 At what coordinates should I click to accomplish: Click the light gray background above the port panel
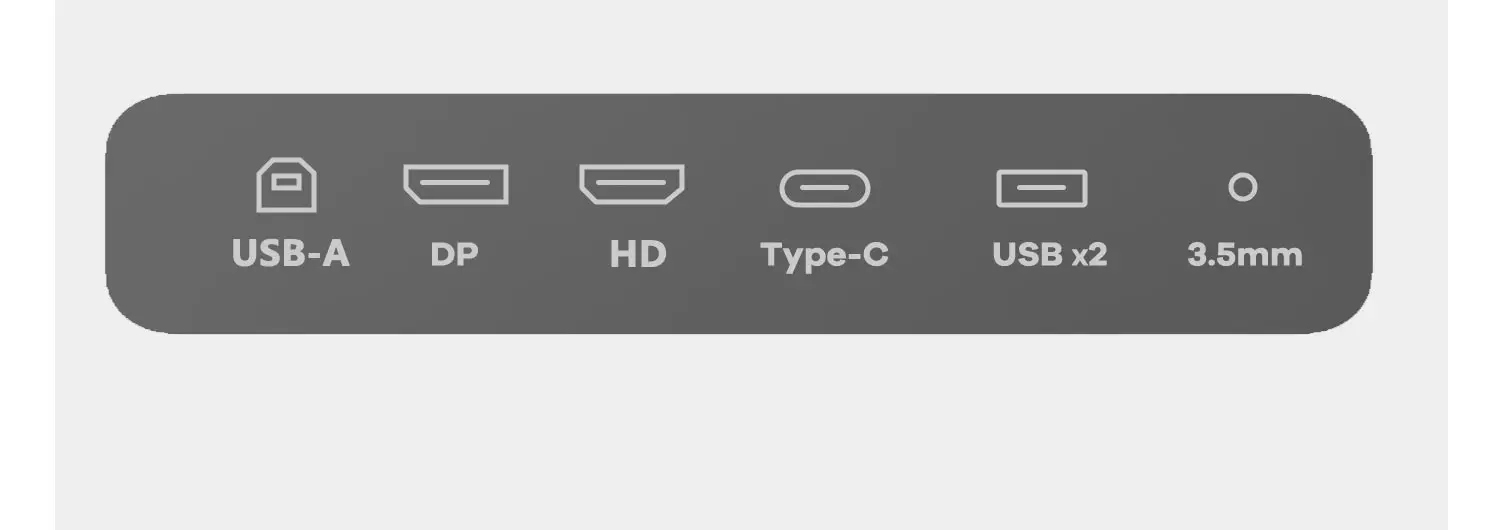(750, 45)
